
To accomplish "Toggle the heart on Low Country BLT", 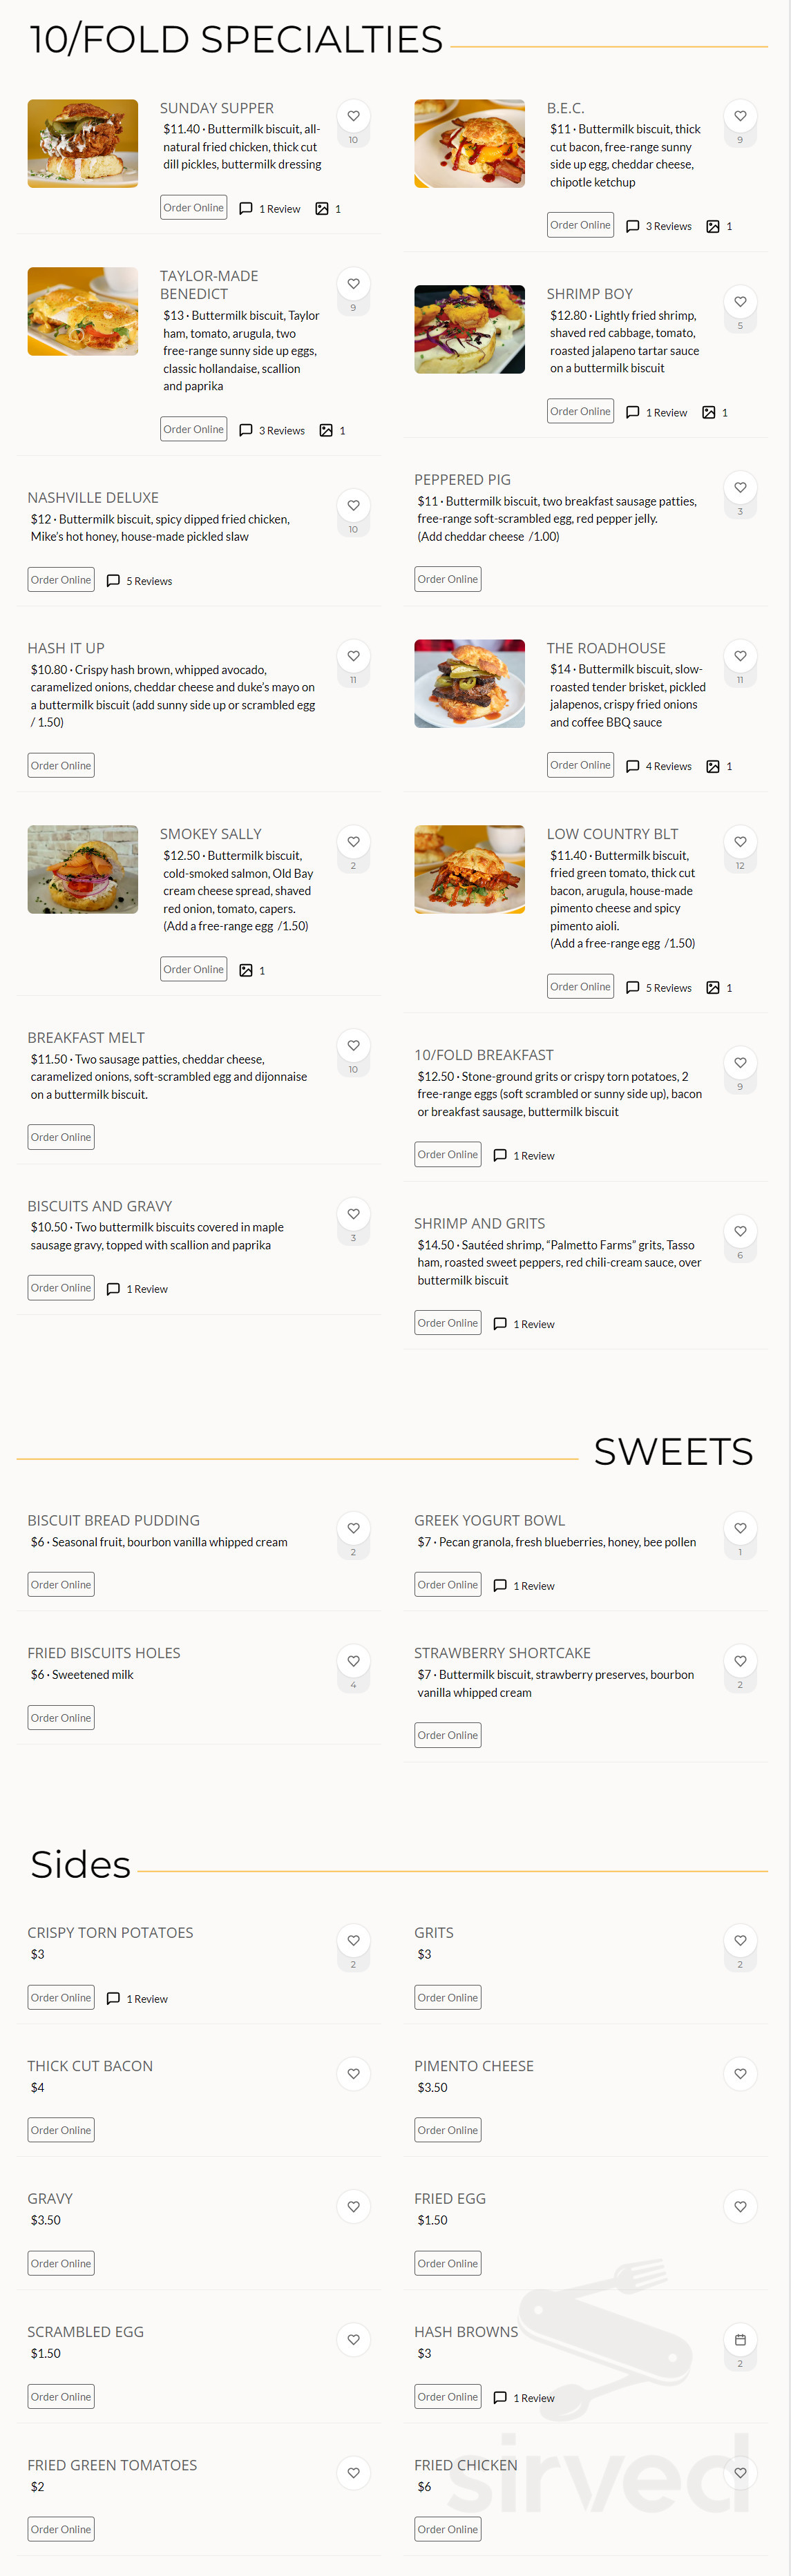I will coord(740,842).
